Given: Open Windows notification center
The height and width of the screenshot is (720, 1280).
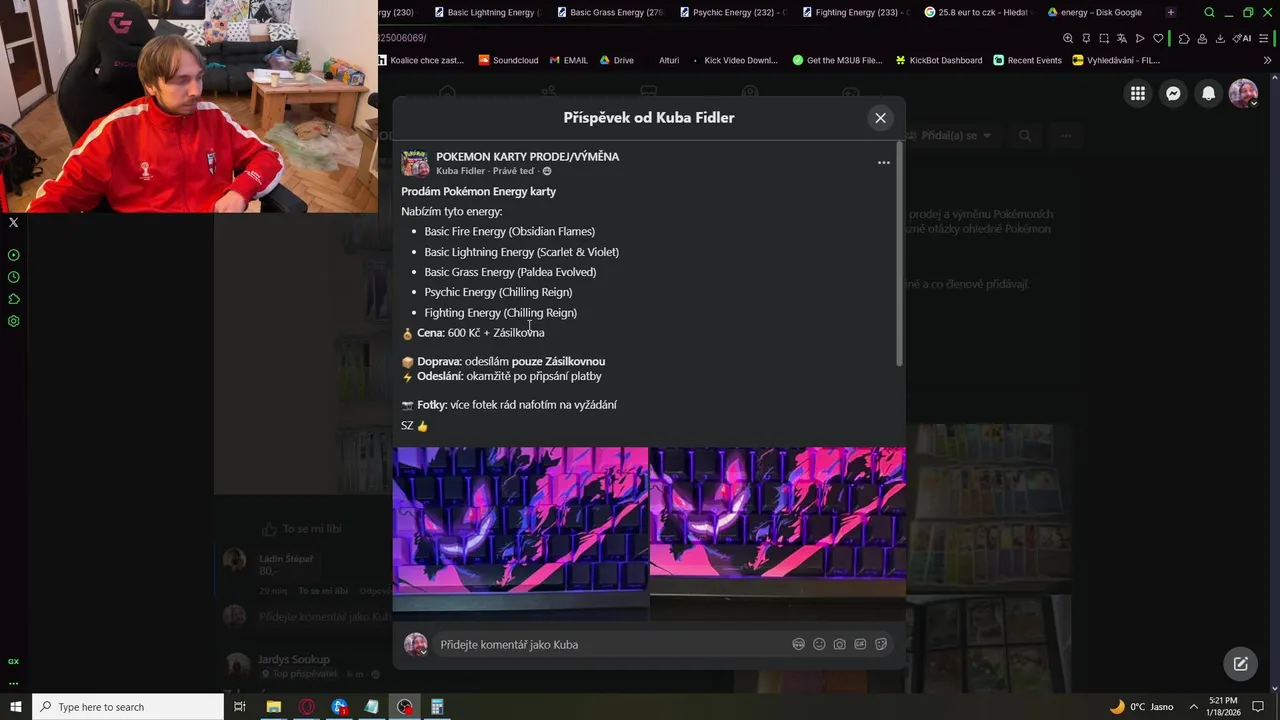Looking at the screenshot, I should (1260, 707).
